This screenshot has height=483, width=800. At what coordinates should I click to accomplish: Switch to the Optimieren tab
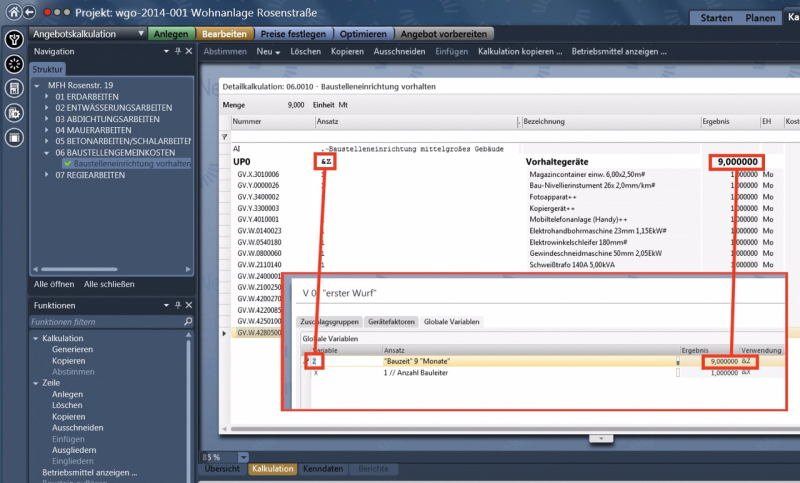(363, 34)
